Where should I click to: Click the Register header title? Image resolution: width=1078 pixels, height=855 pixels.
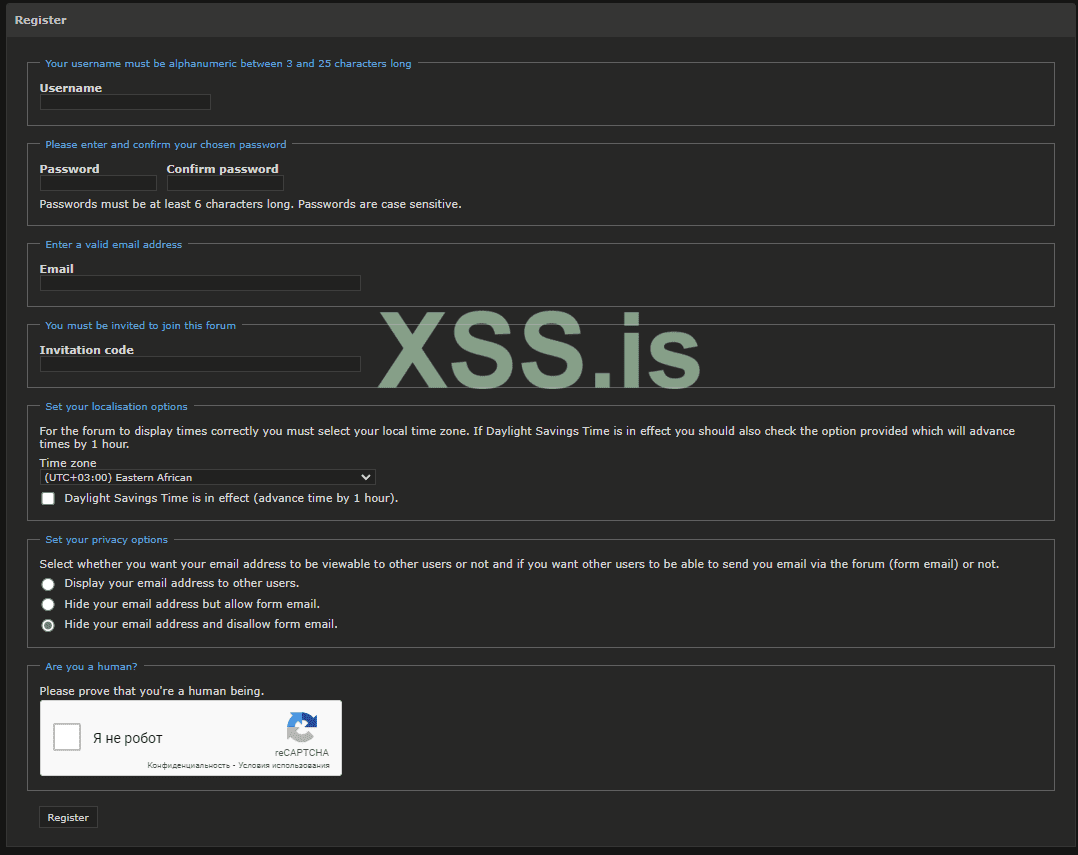click(41, 20)
